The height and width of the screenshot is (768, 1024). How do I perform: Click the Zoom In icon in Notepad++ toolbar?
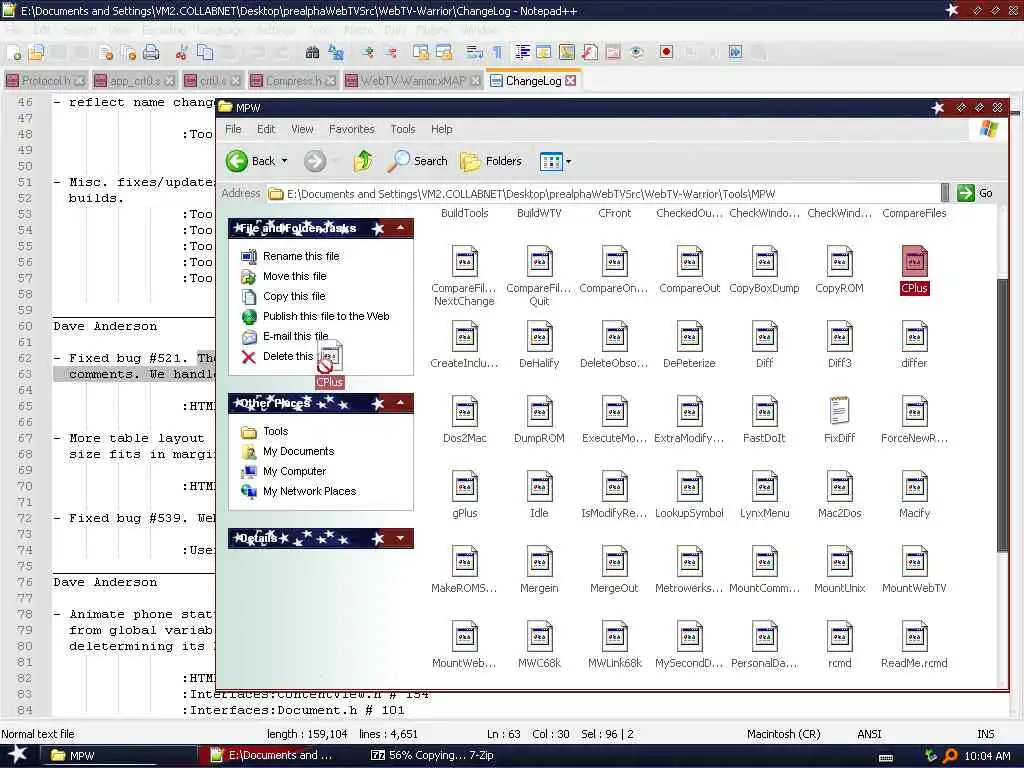[367, 52]
